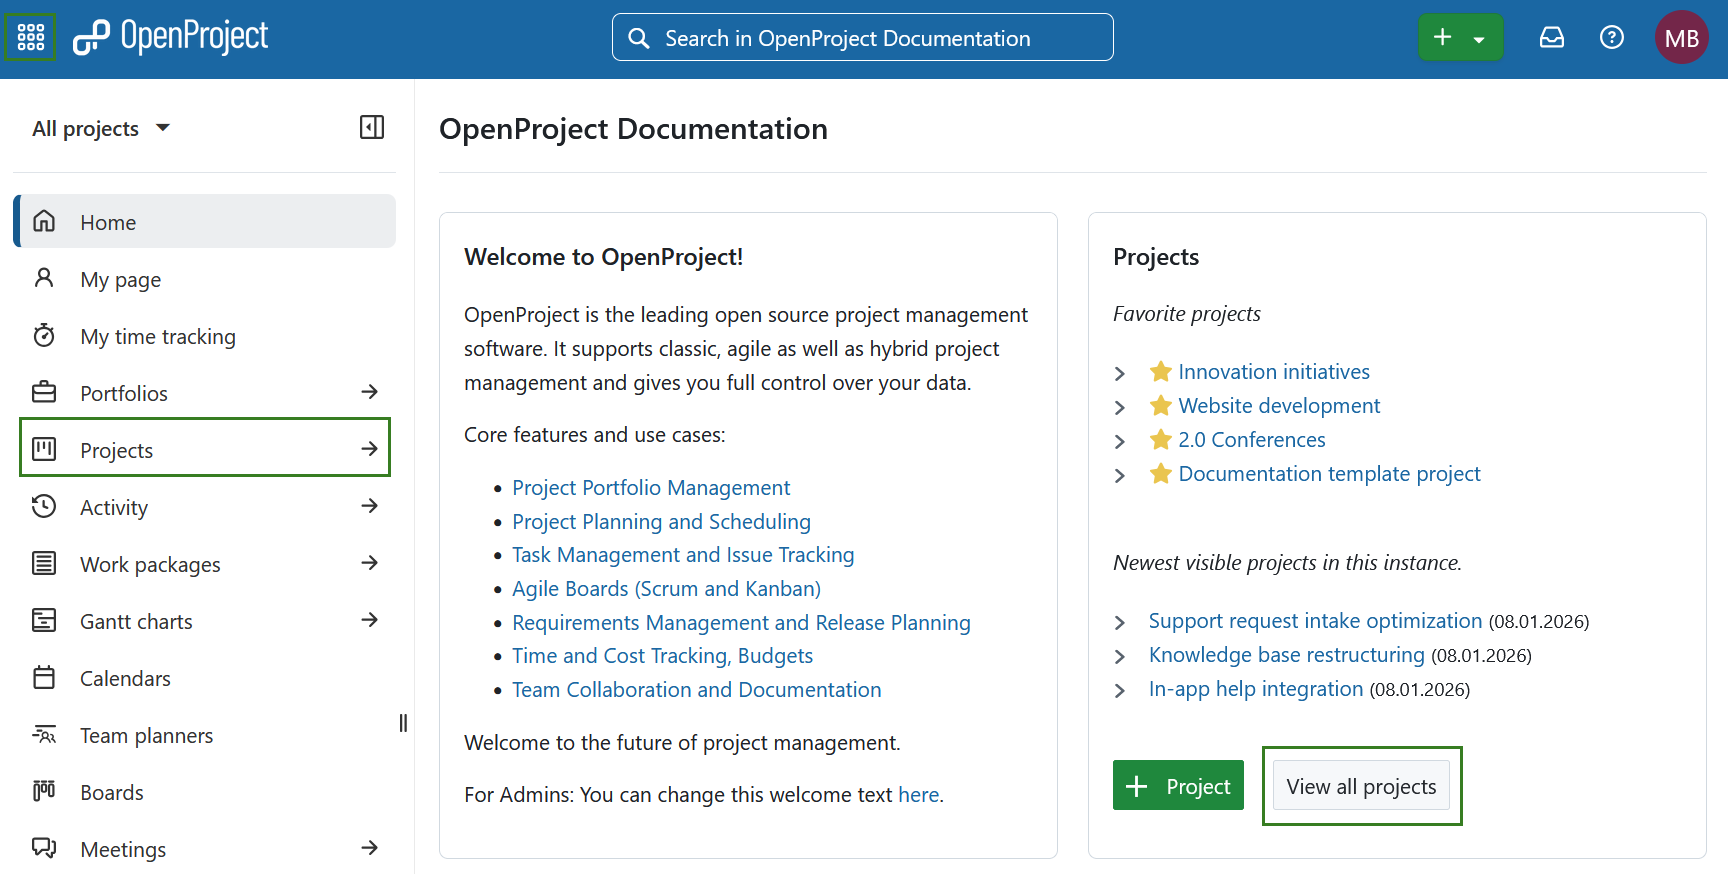Viewport: 1728px width, 874px height.
Task: Open Meetings submenu arrow
Action: (369, 848)
